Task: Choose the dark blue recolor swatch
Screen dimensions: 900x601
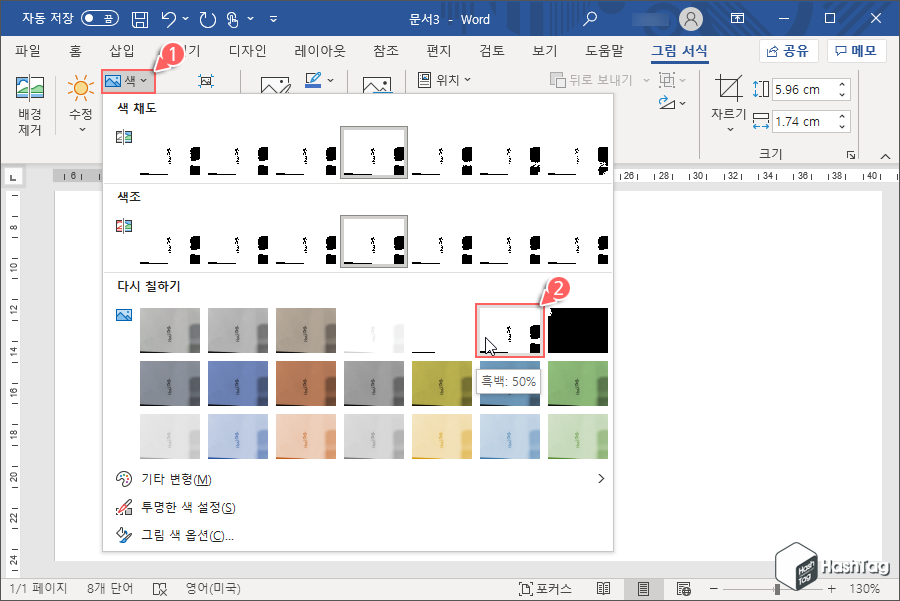Action: pyautogui.click(x=238, y=383)
